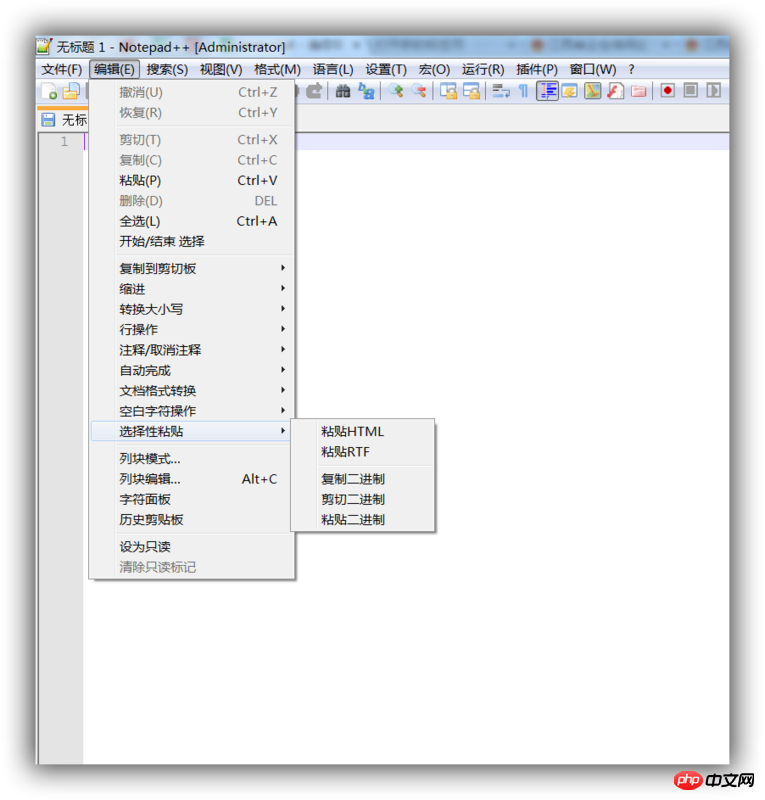This screenshot has width=765, height=800.
Task: Click the Open file toolbar icon
Action: 71,91
